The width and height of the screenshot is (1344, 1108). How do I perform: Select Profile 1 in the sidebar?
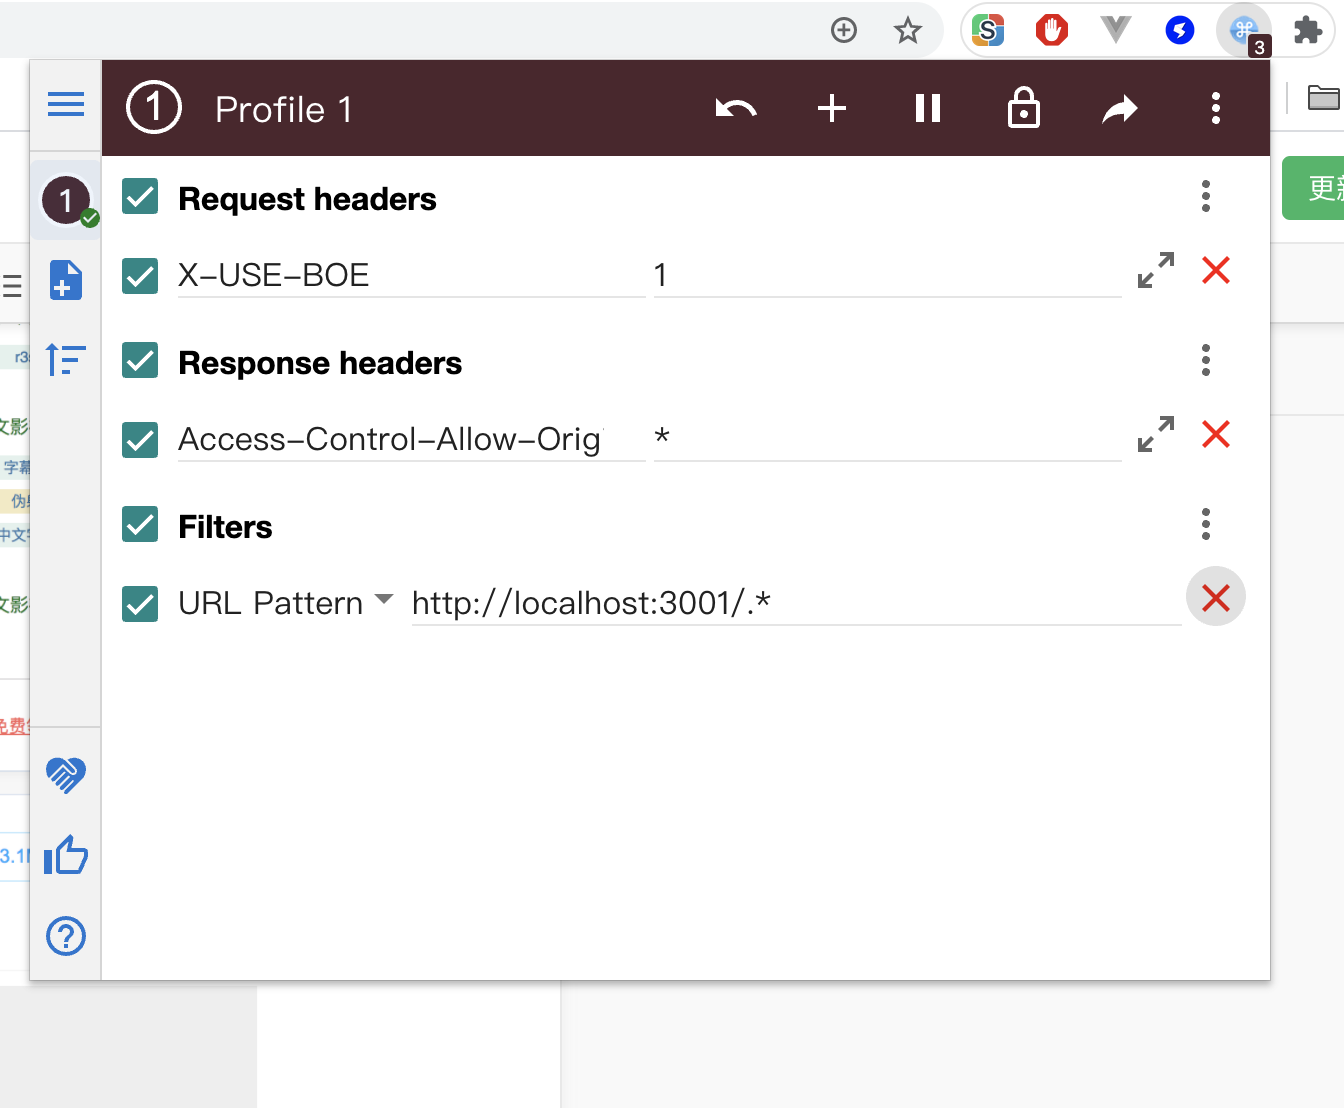66,200
